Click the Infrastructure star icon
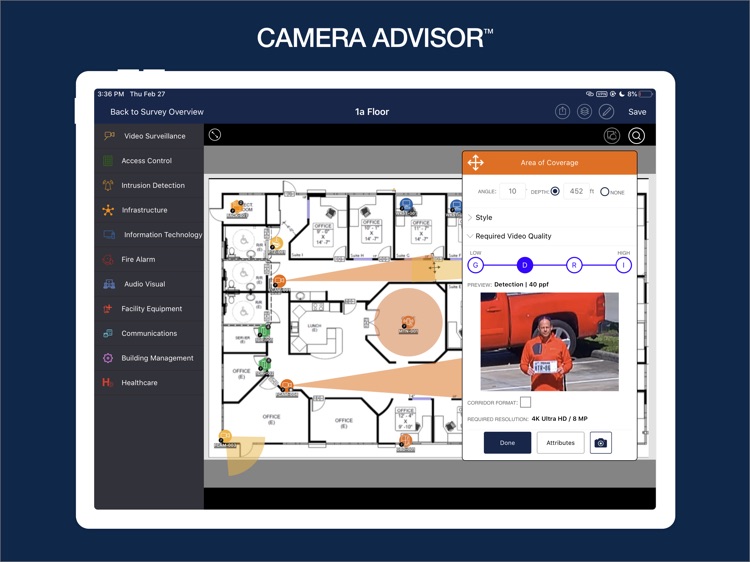 click(x=108, y=210)
